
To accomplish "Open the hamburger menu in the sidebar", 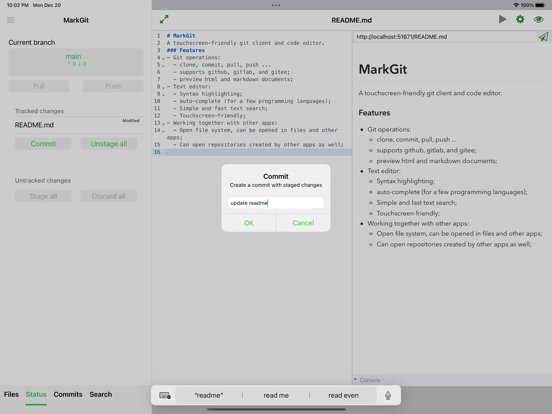I will tap(11, 20).
